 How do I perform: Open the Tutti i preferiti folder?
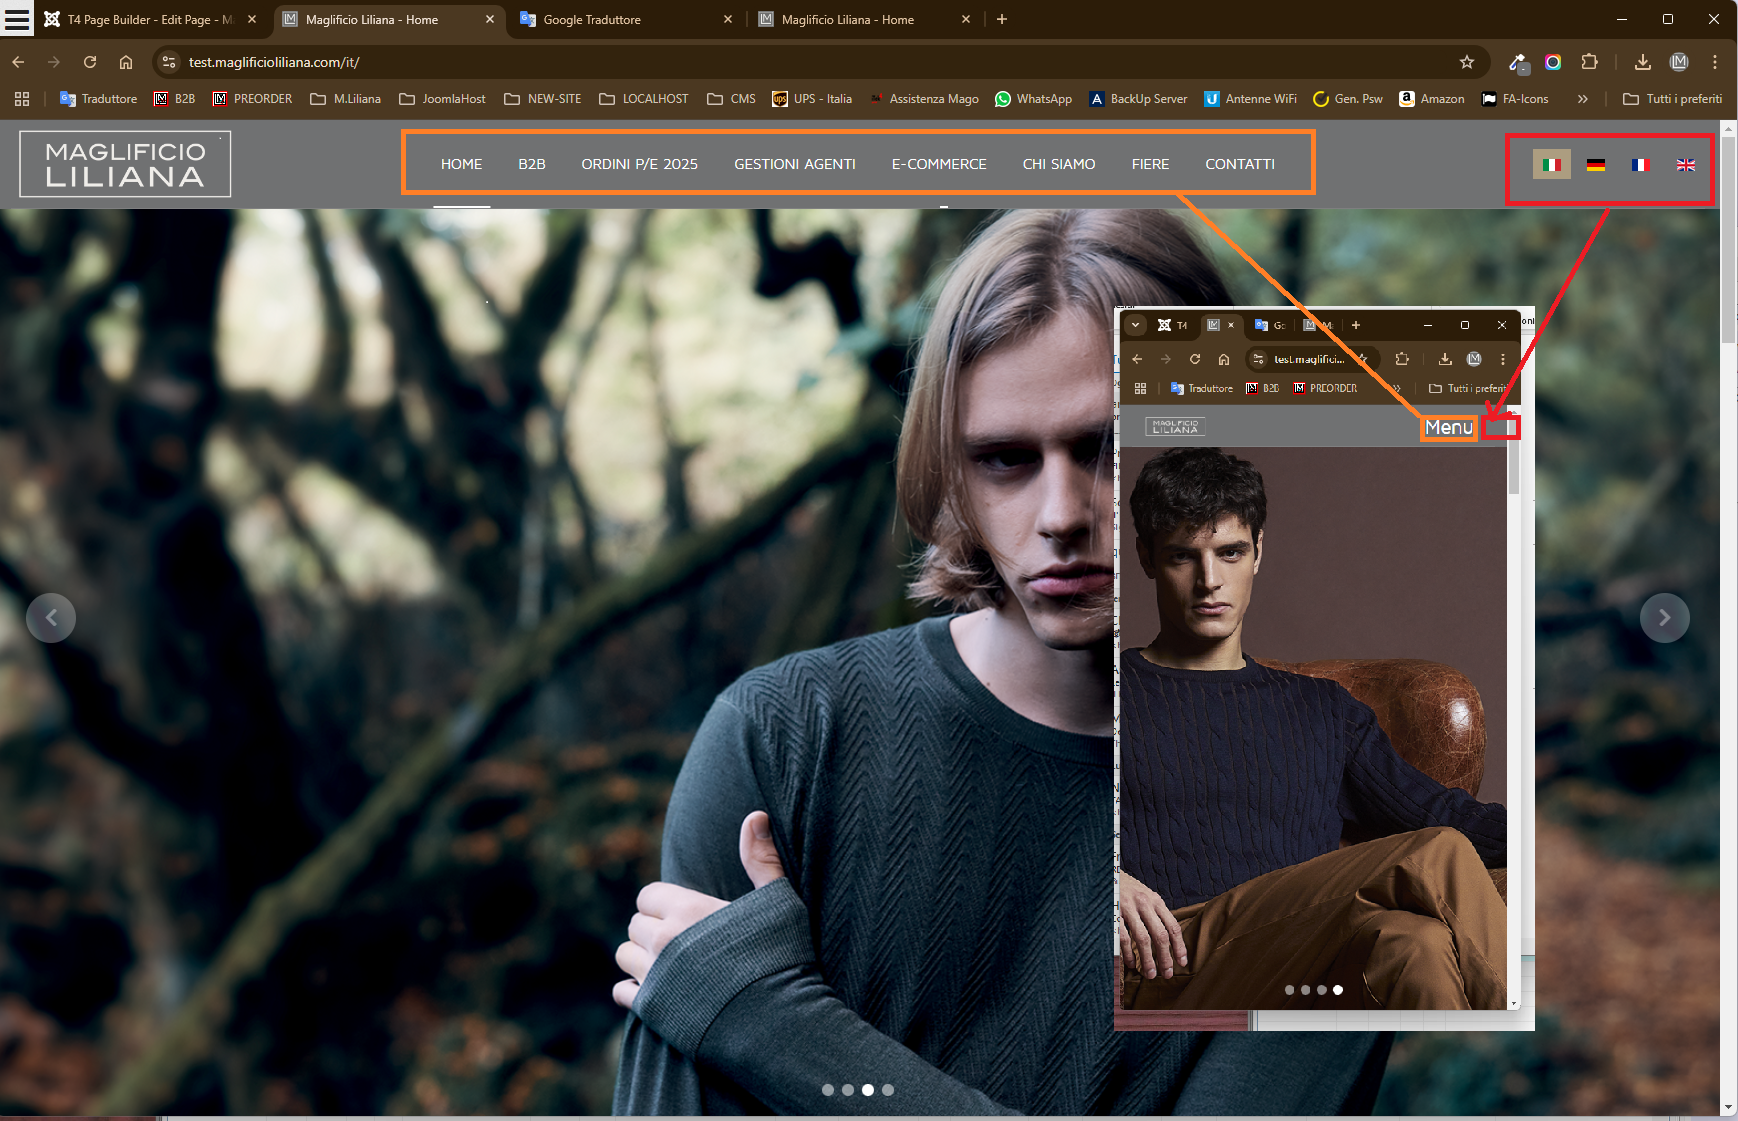(x=1672, y=99)
